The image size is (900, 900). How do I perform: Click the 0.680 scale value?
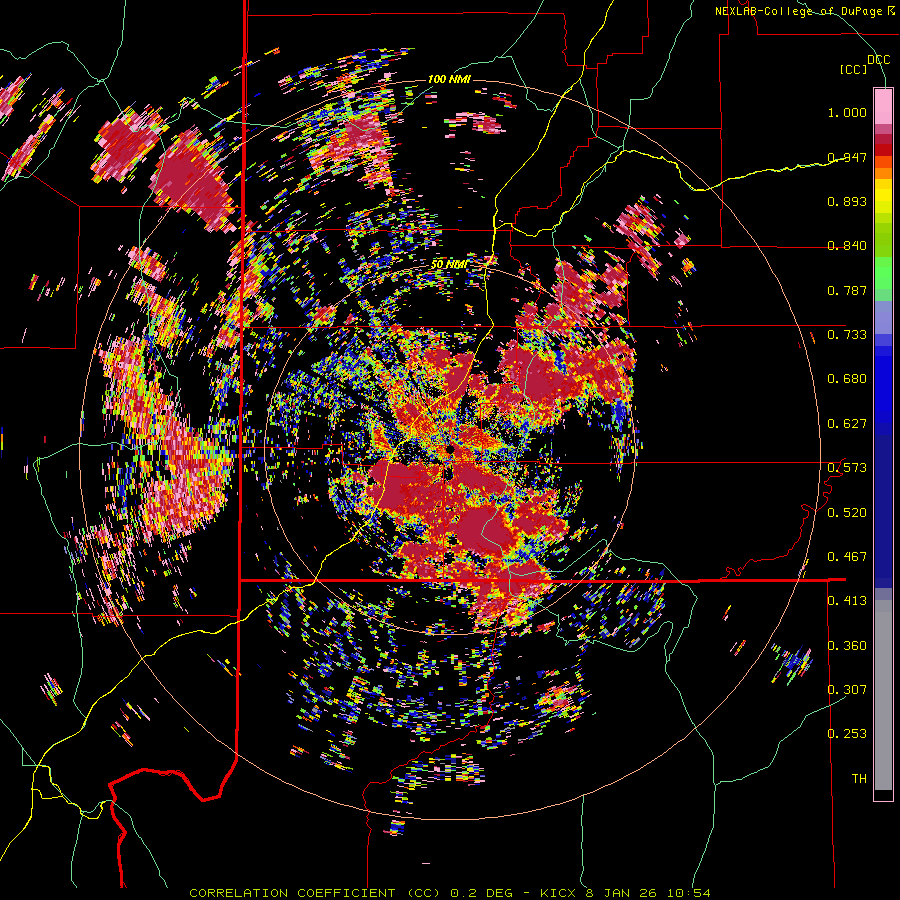click(847, 379)
